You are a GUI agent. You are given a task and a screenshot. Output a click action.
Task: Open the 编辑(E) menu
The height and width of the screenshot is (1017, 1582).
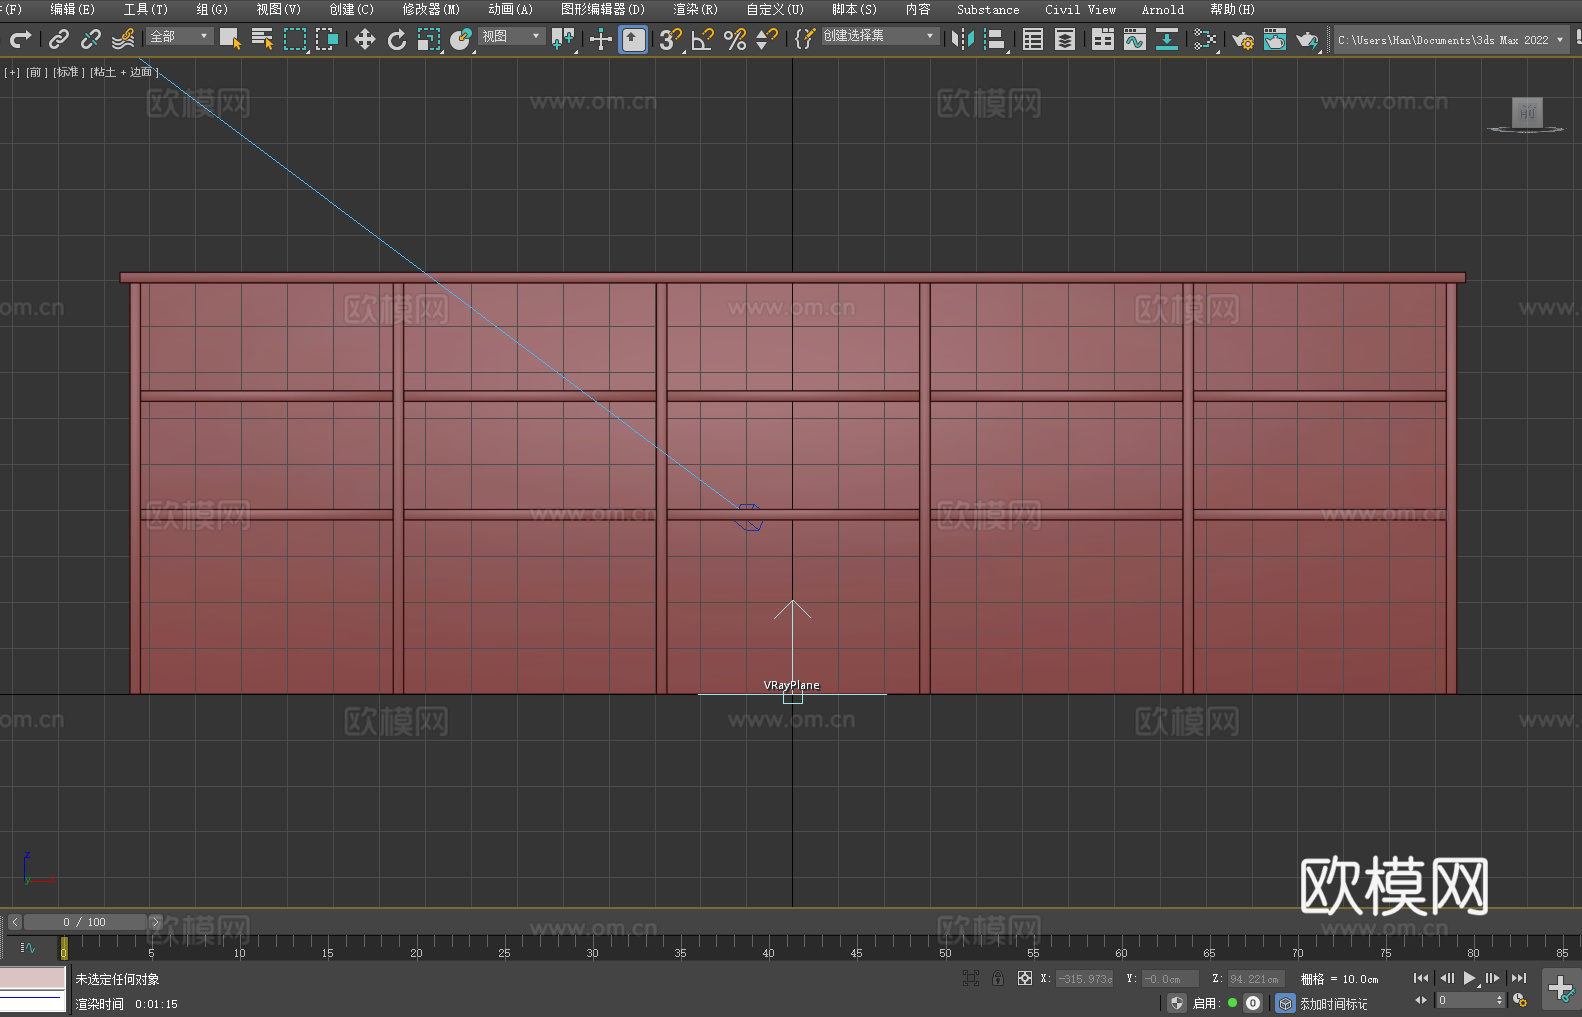72,9
